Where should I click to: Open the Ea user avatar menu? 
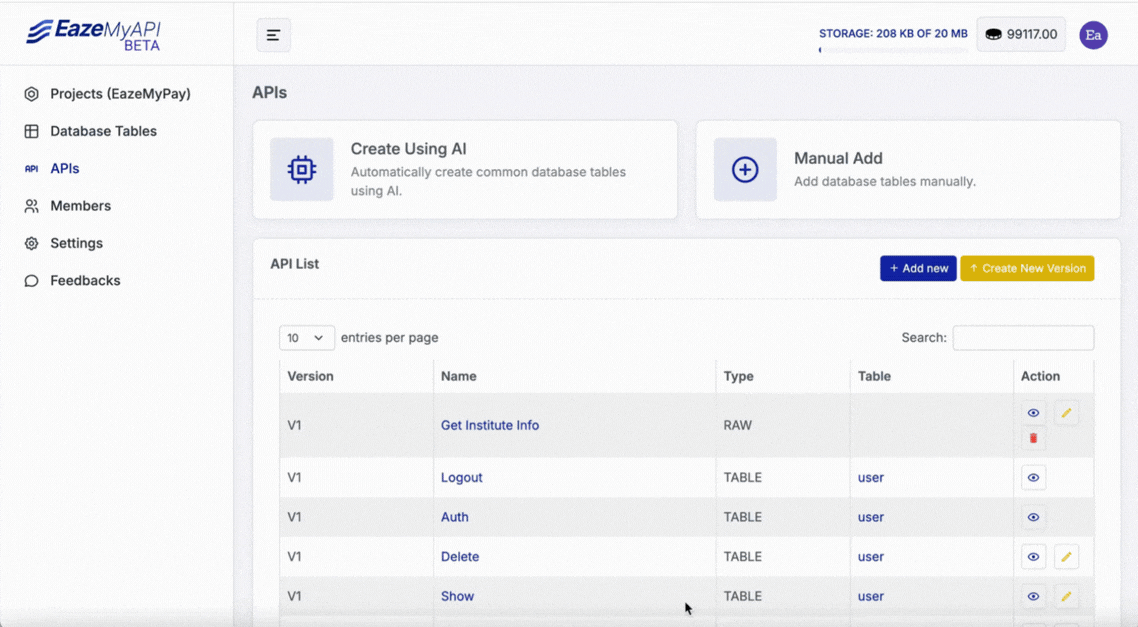point(1093,35)
